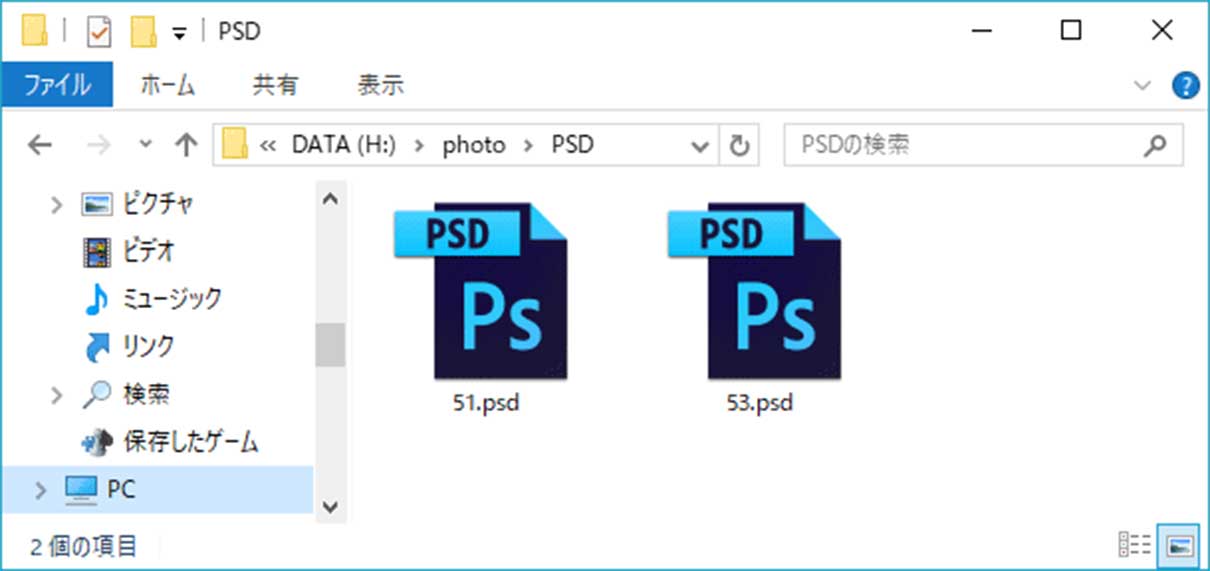Open the recent locations dropdown arrow

pyautogui.click(x=146, y=145)
